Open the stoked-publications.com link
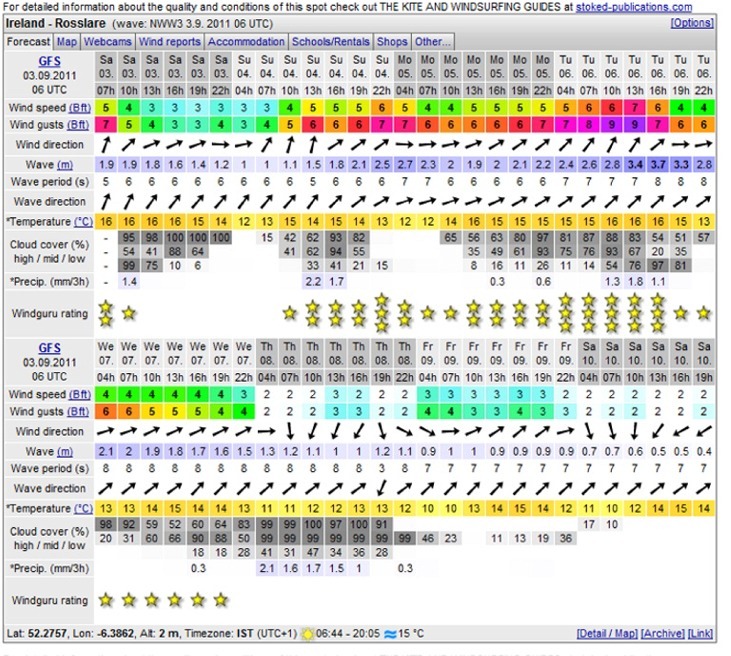This screenshot has width=731, height=656. 634,7
